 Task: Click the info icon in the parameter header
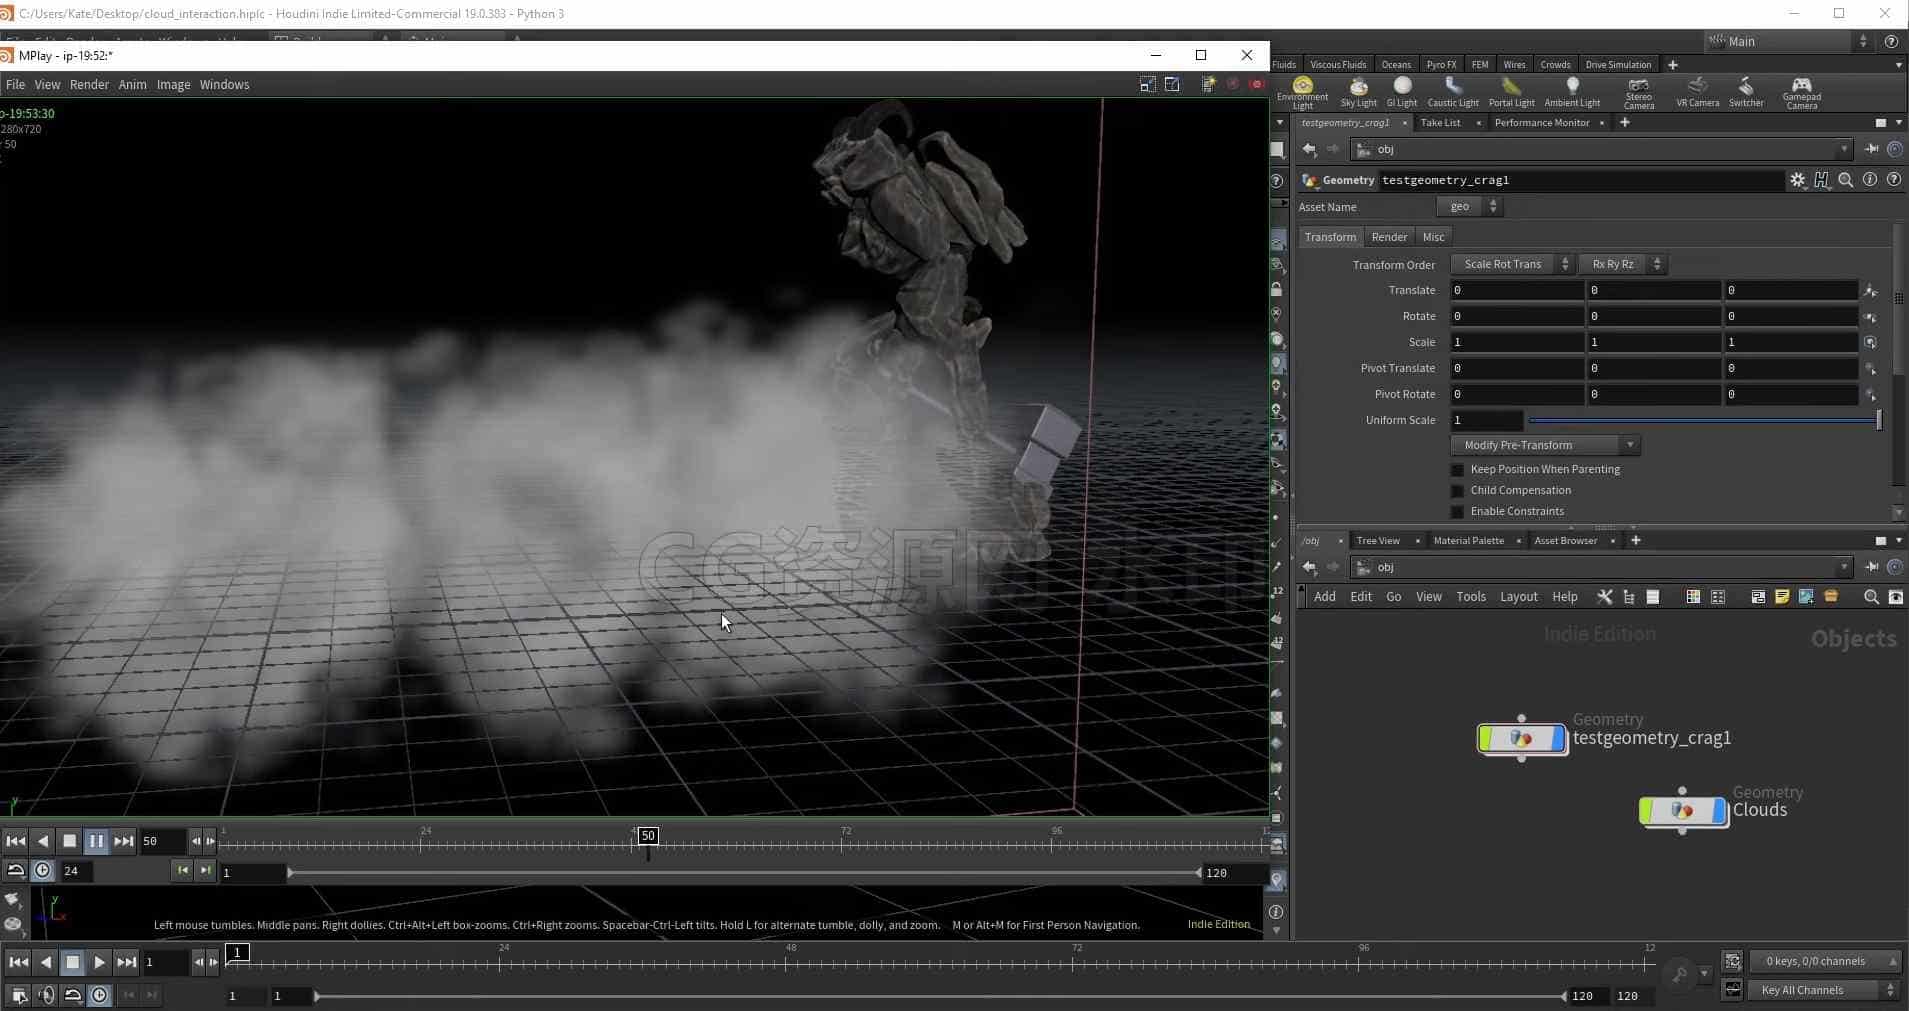point(1870,180)
